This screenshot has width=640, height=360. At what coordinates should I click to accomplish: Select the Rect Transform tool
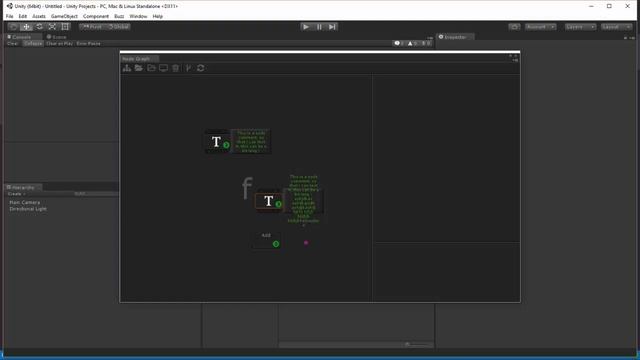(x=65, y=27)
